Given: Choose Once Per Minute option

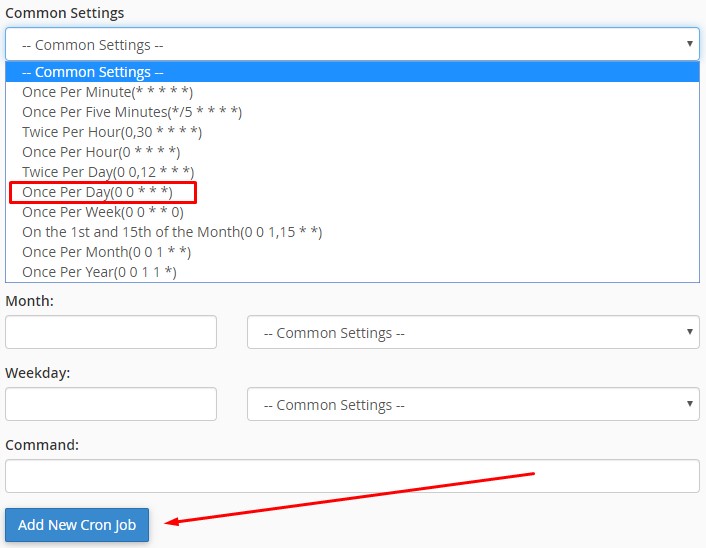Looking at the screenshot, I should coord(107,92).
